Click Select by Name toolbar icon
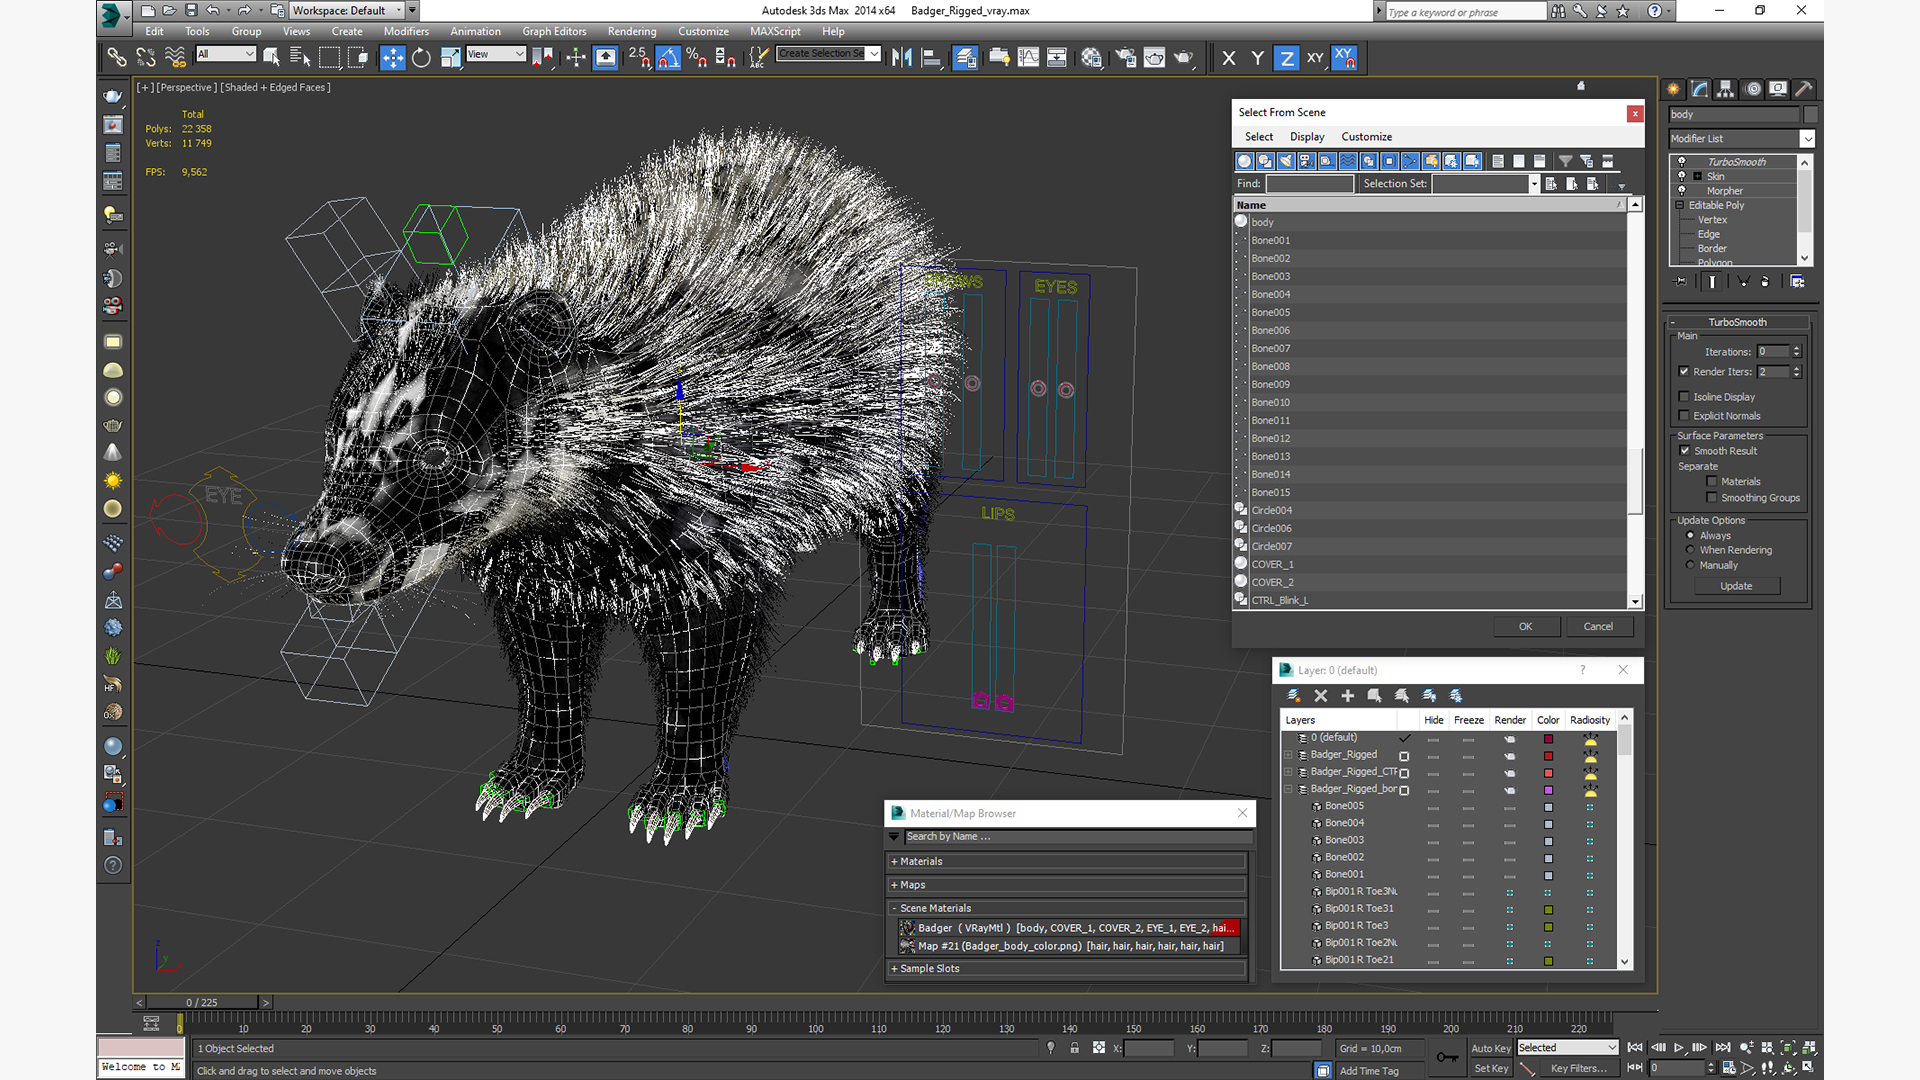1920x1080 pixels. pos(300,58)
